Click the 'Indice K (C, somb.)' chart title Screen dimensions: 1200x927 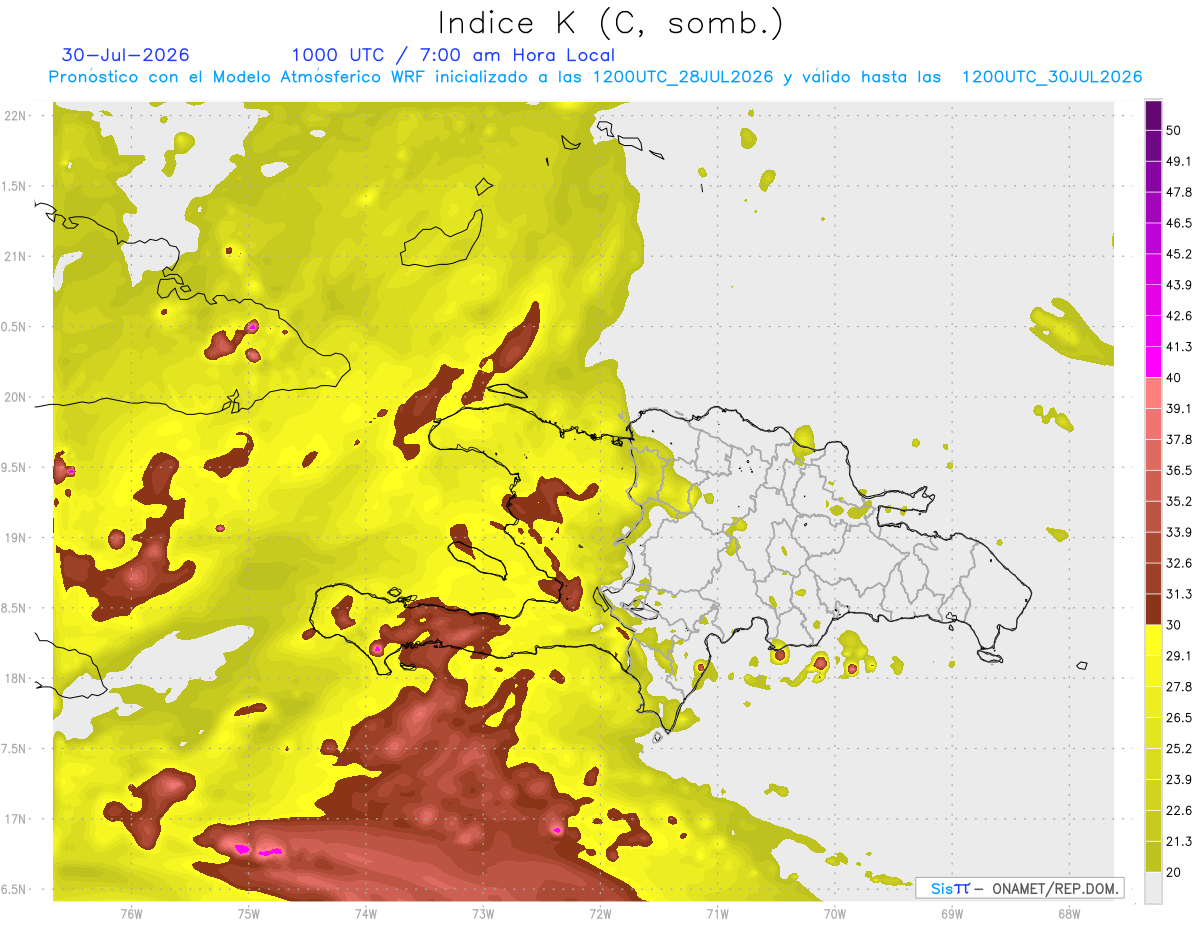click(x=610, y=24)
